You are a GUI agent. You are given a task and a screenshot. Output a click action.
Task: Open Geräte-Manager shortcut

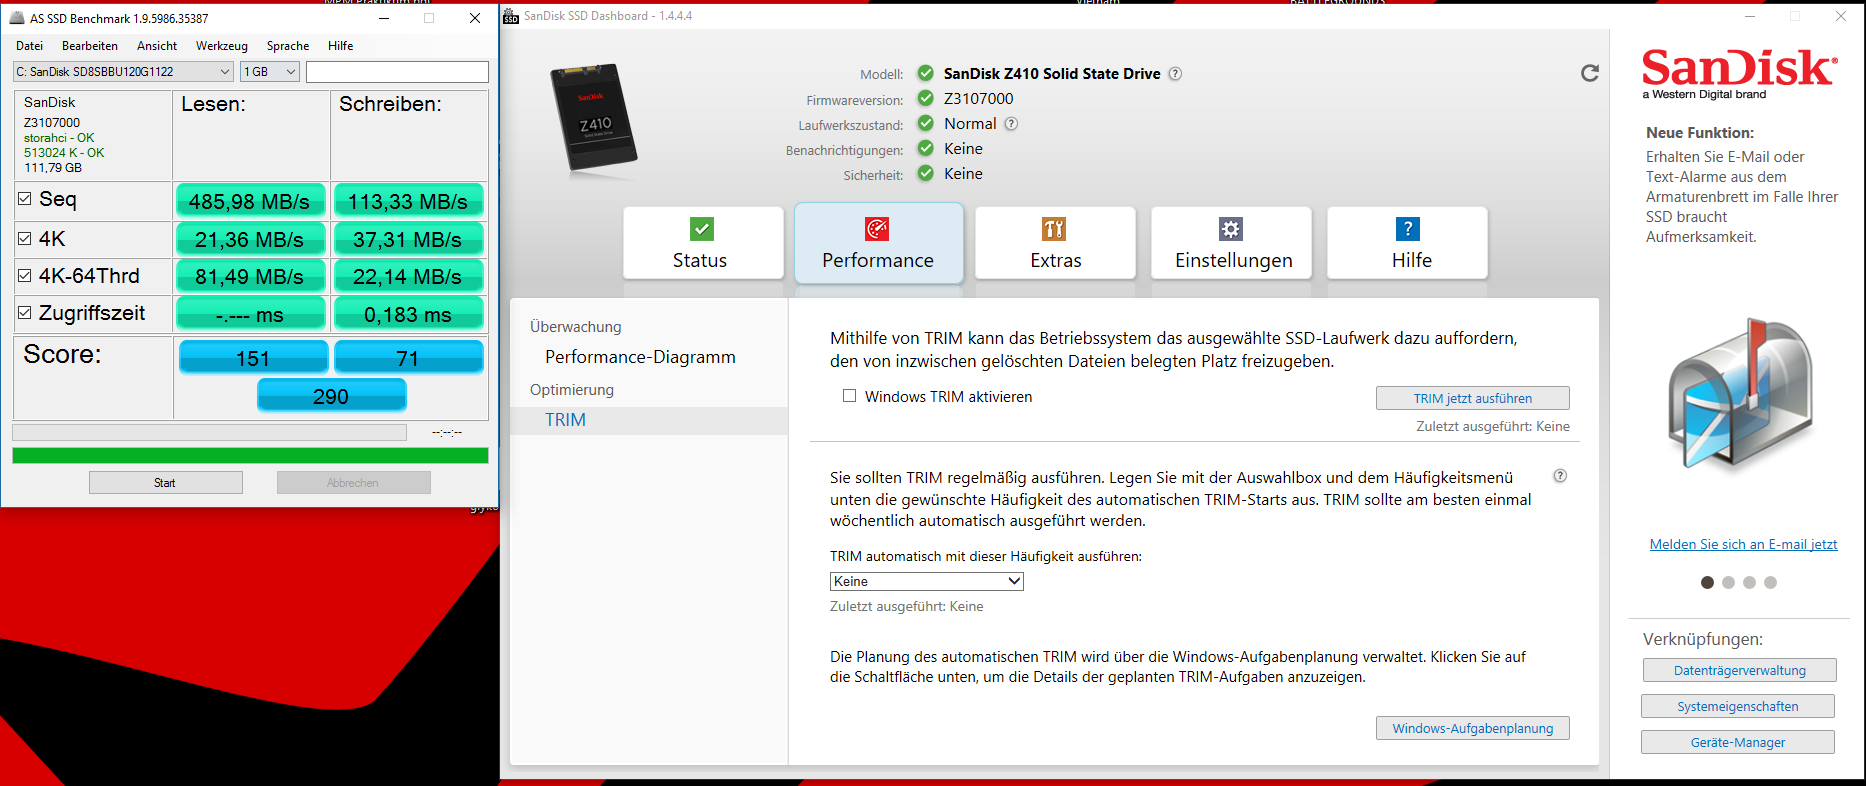1738,742
